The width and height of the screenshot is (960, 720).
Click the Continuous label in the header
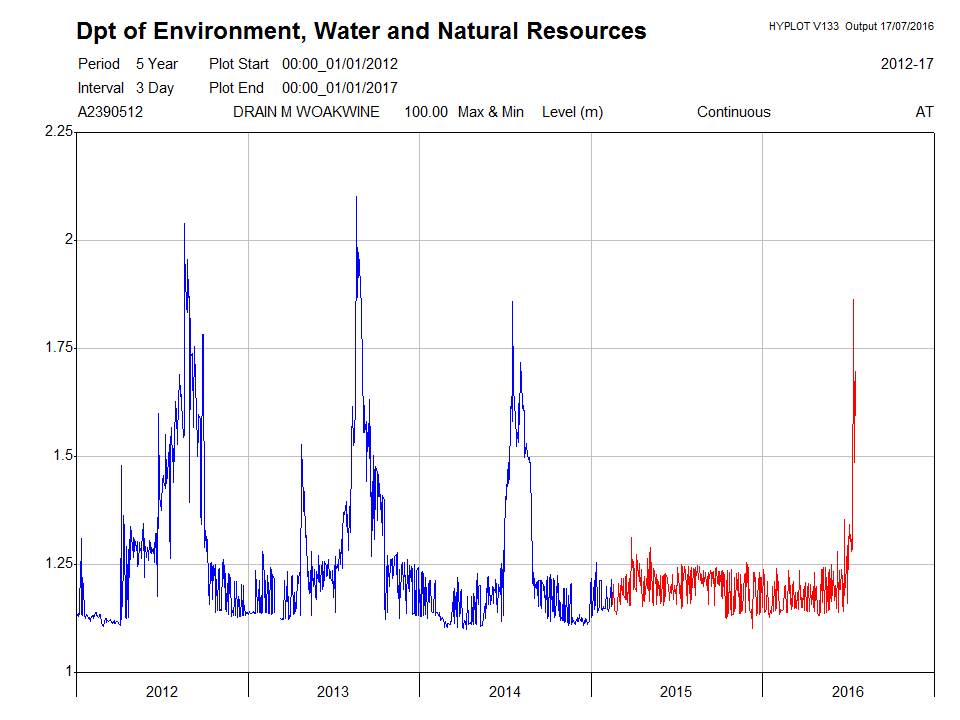click(734, 112)
